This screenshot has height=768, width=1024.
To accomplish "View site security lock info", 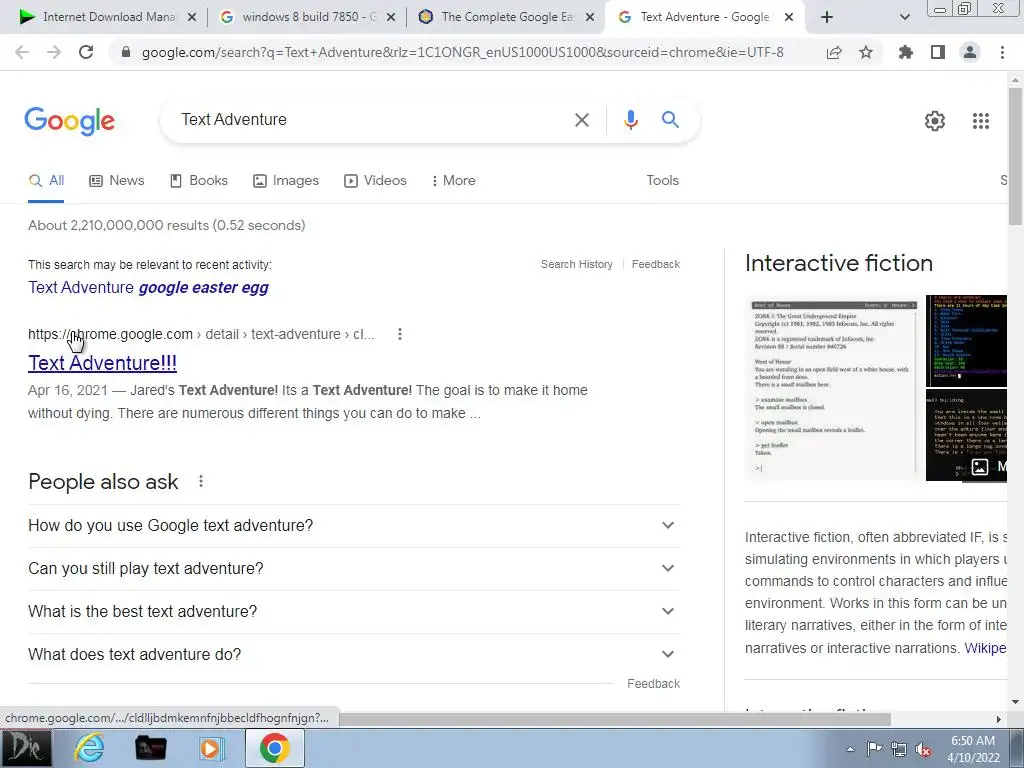I will [x=126, y=52].
